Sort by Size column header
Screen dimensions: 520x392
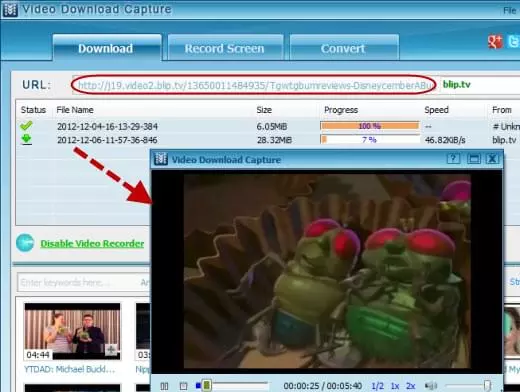tap(264, 110)
